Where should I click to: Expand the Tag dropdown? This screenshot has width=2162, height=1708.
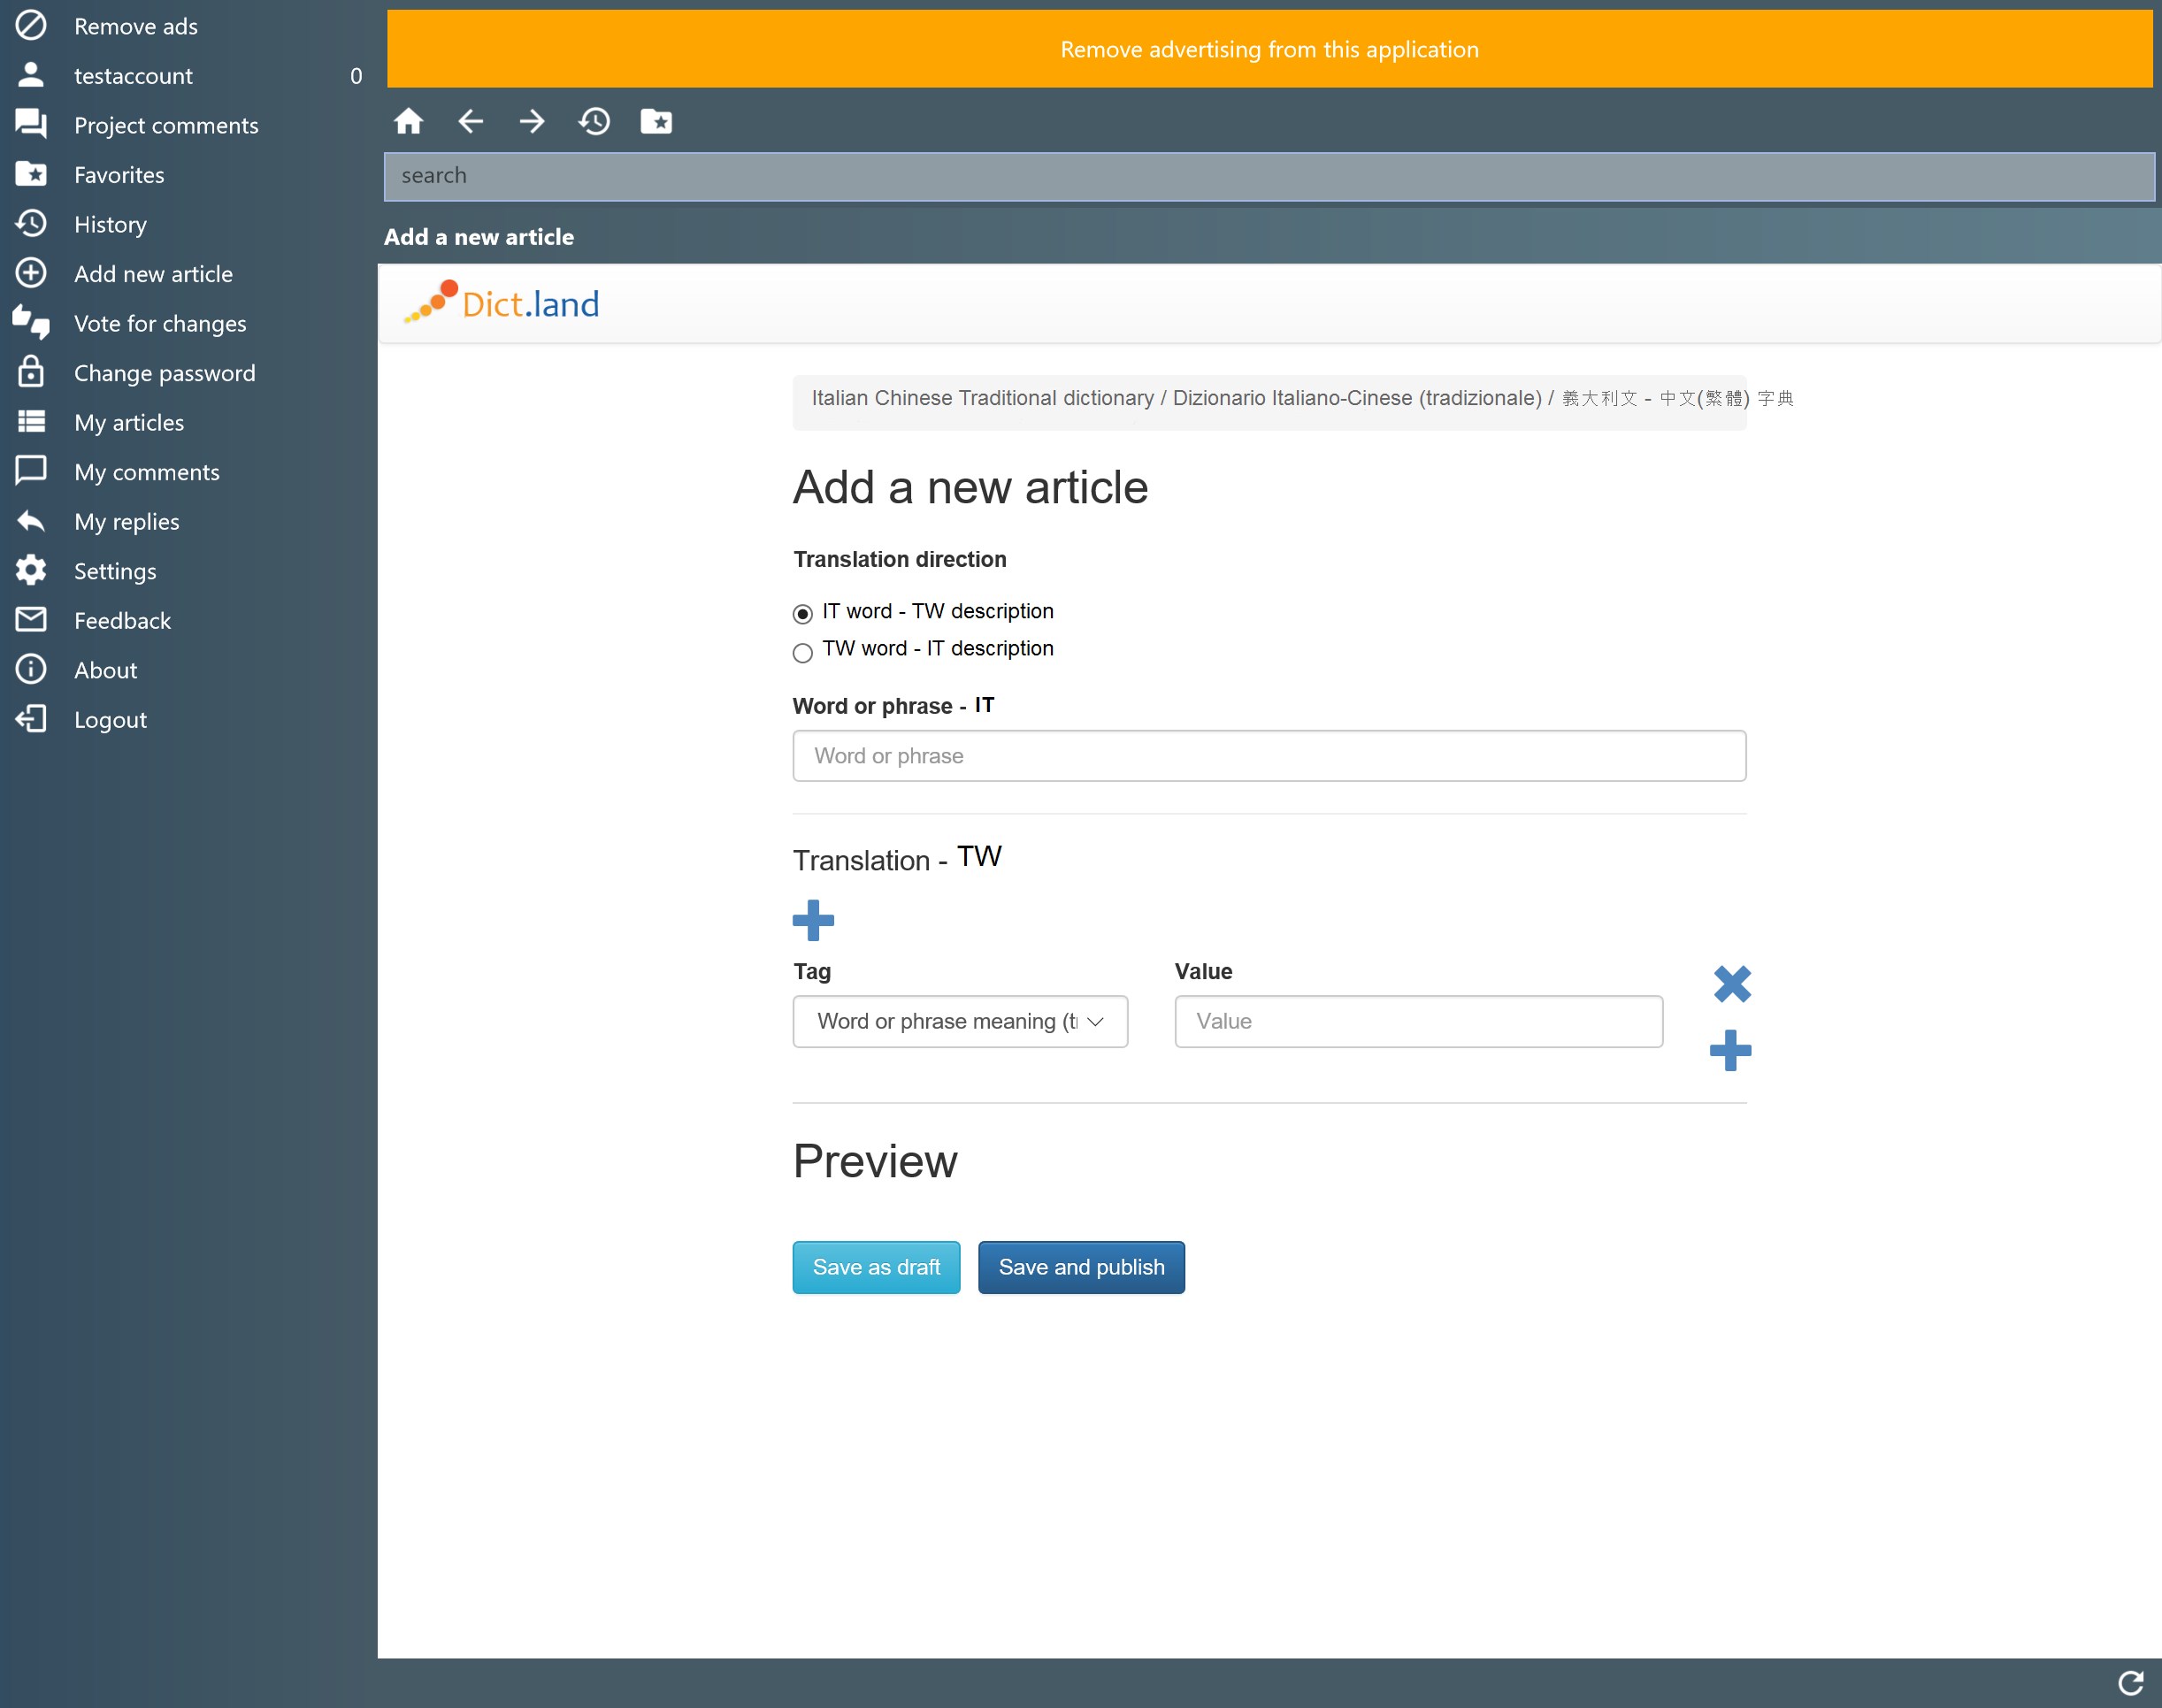point(960,1021)
